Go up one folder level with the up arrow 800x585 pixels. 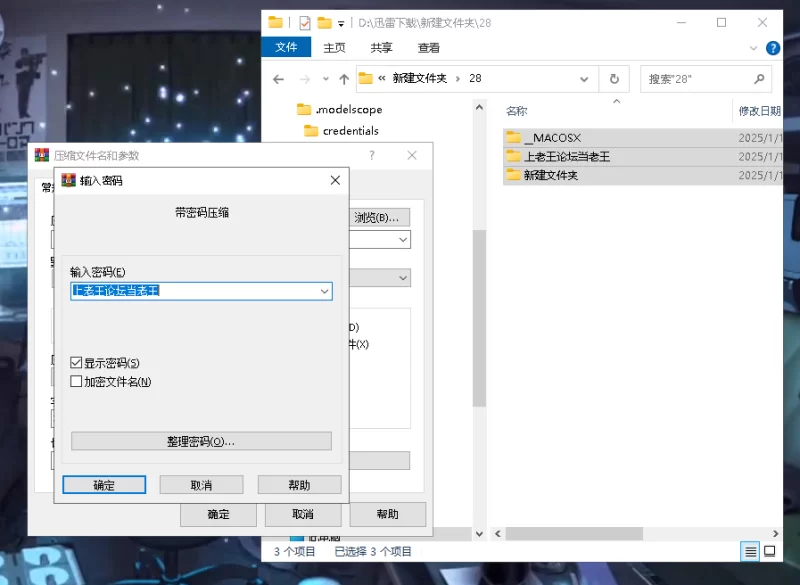(344, 79)
